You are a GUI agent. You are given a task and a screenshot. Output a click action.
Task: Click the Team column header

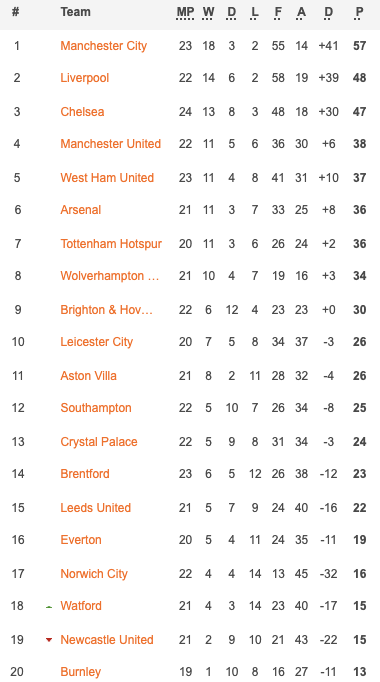point(75,12)
